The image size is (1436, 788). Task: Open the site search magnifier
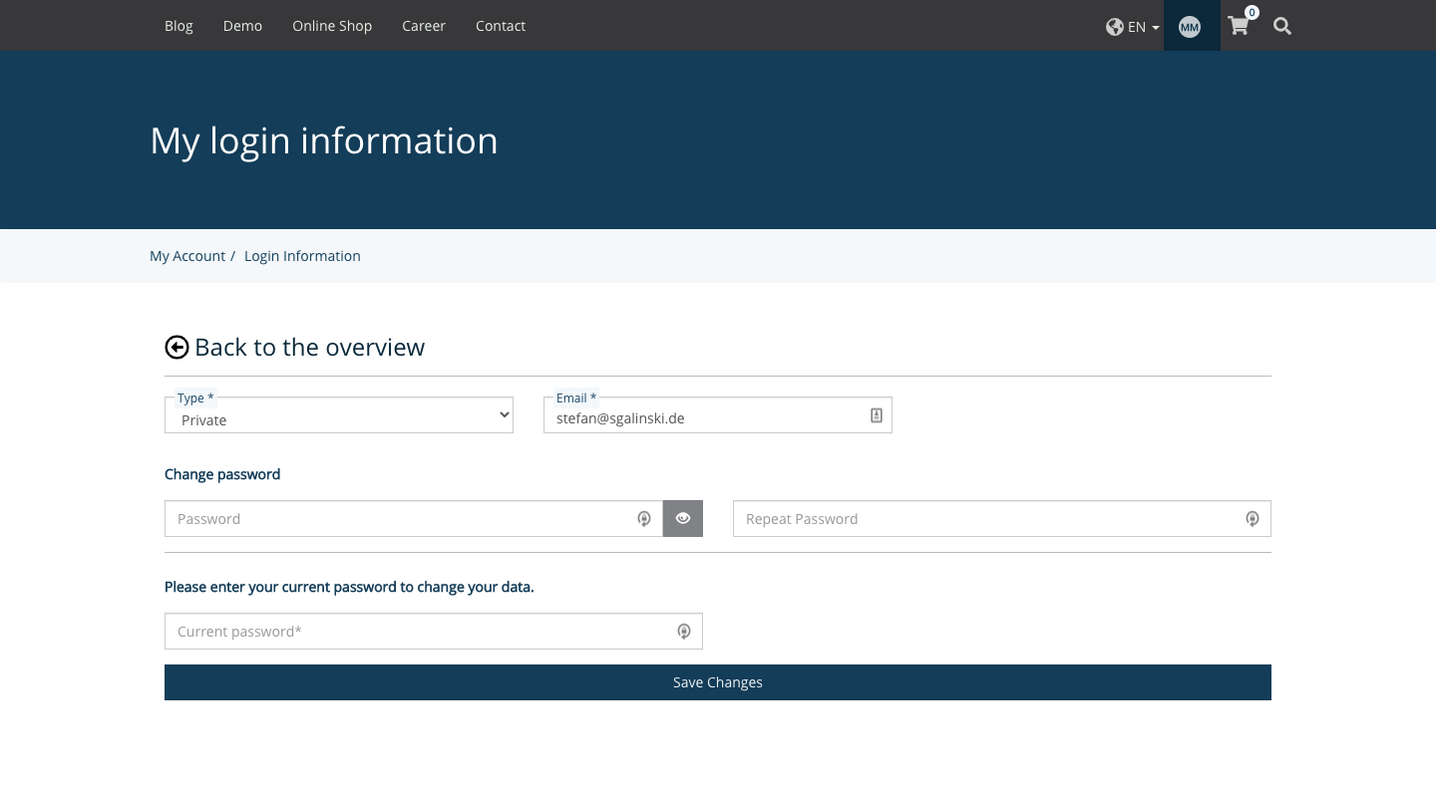(x=1281, y=26)
